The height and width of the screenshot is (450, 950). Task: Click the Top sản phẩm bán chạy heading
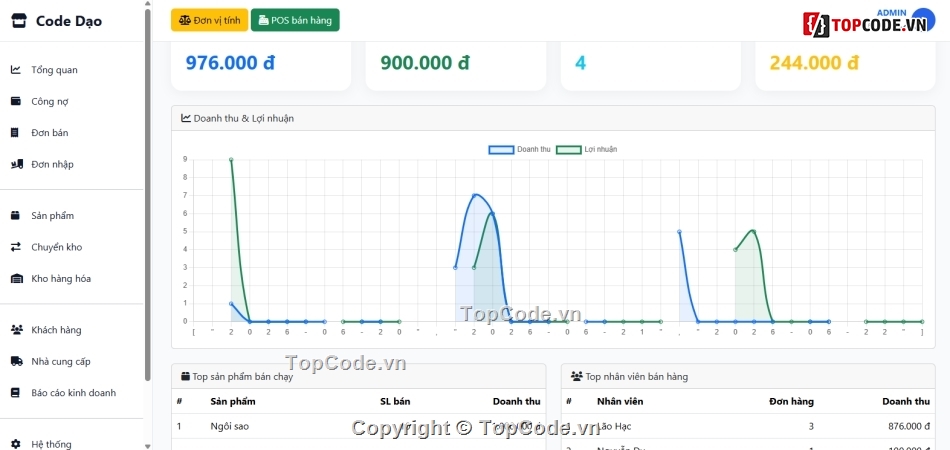click(242, 377)
